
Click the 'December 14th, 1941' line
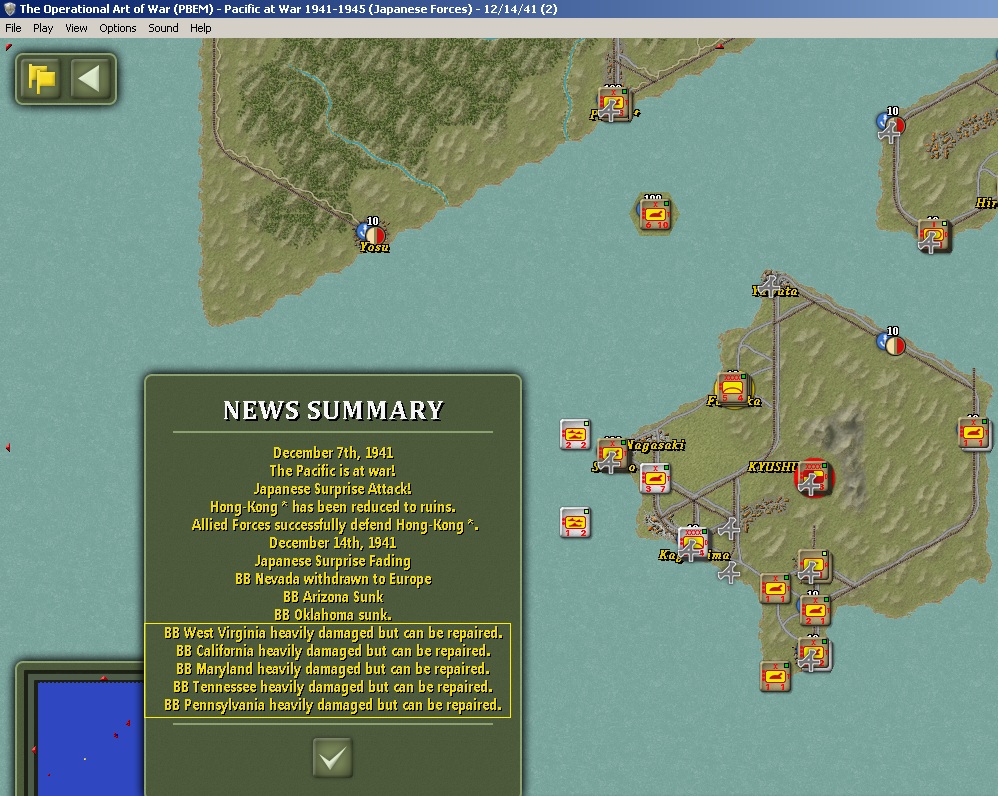333,543
